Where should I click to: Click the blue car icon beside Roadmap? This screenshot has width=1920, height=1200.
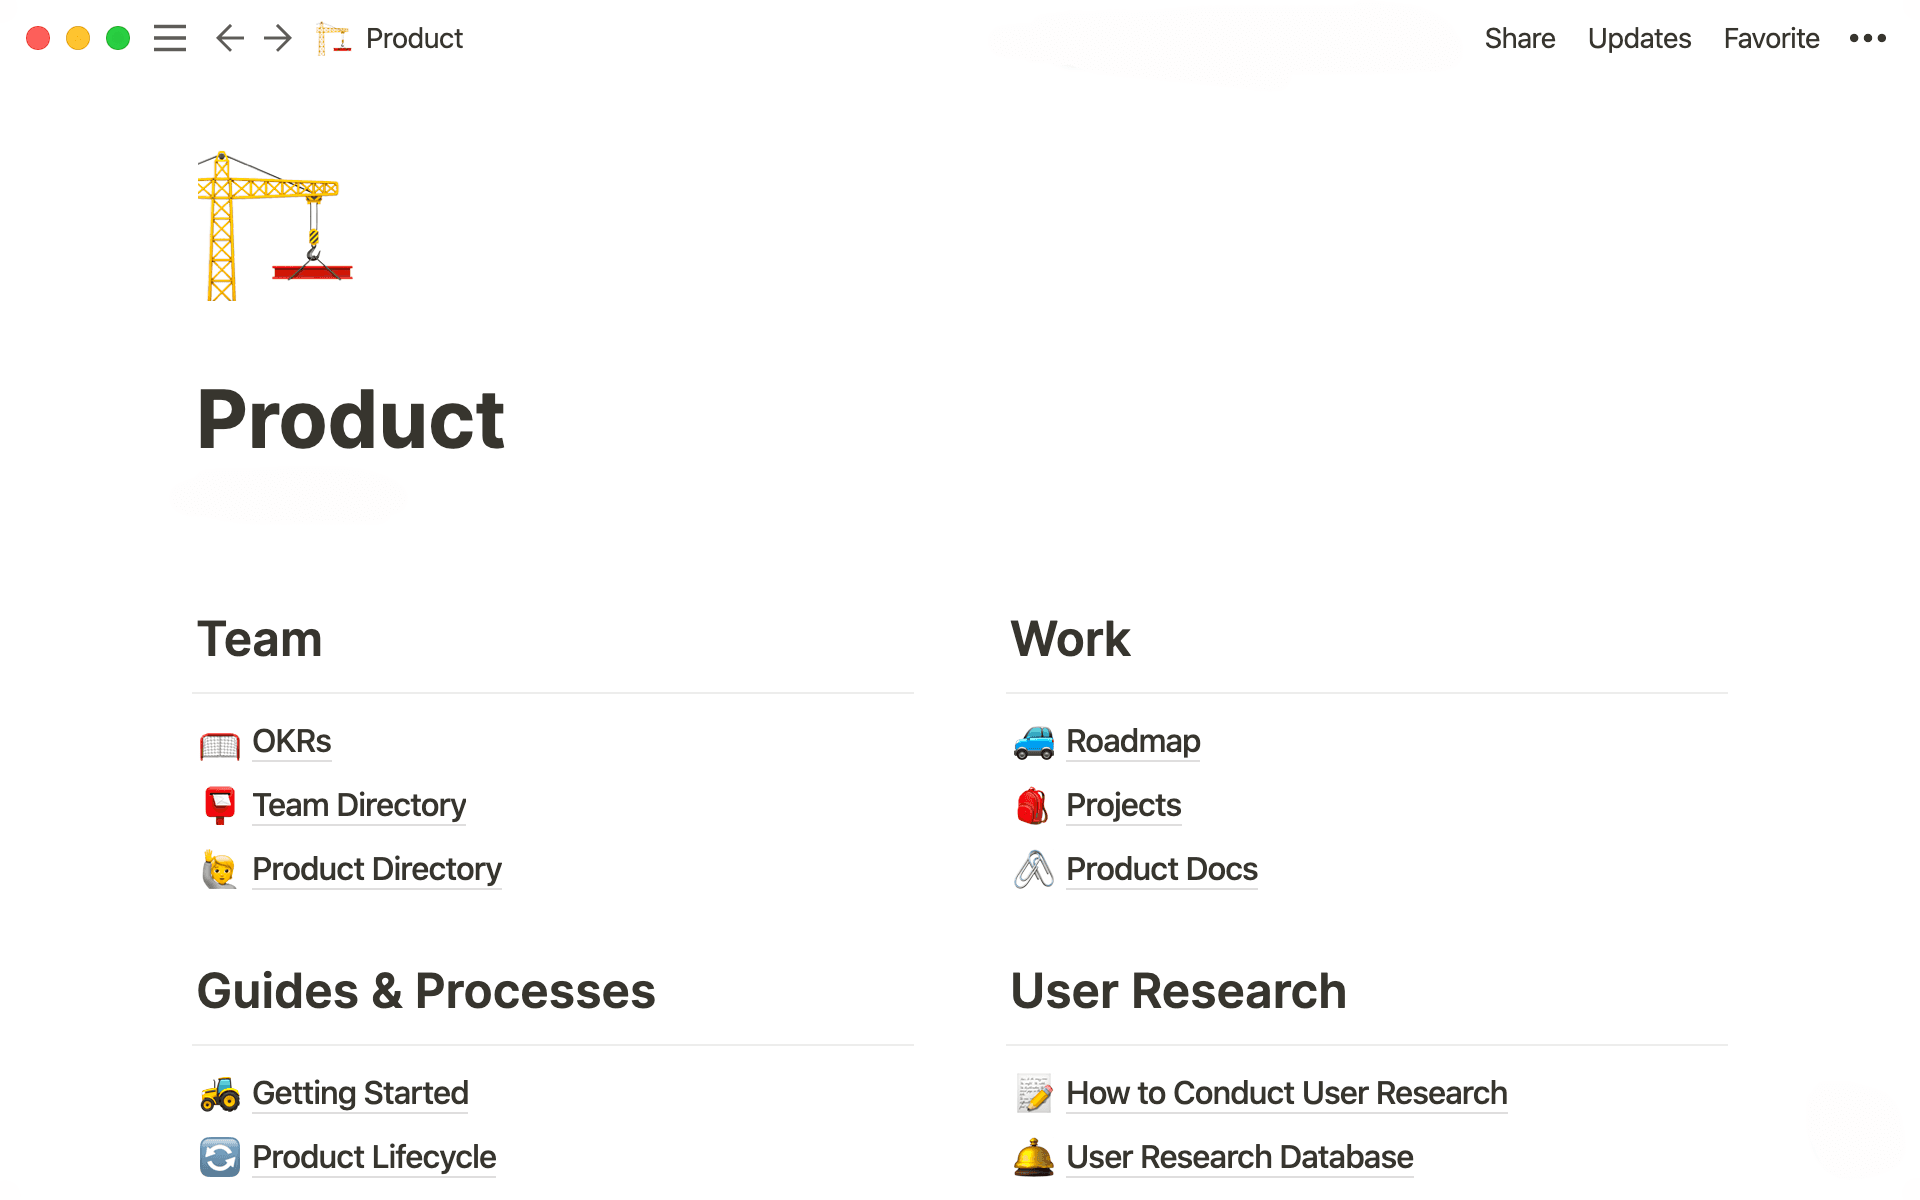(x=1034, y=742)
